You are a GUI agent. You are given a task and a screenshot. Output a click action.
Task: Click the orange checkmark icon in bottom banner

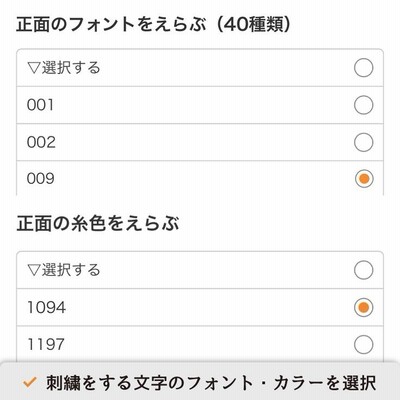pos(30,382)
